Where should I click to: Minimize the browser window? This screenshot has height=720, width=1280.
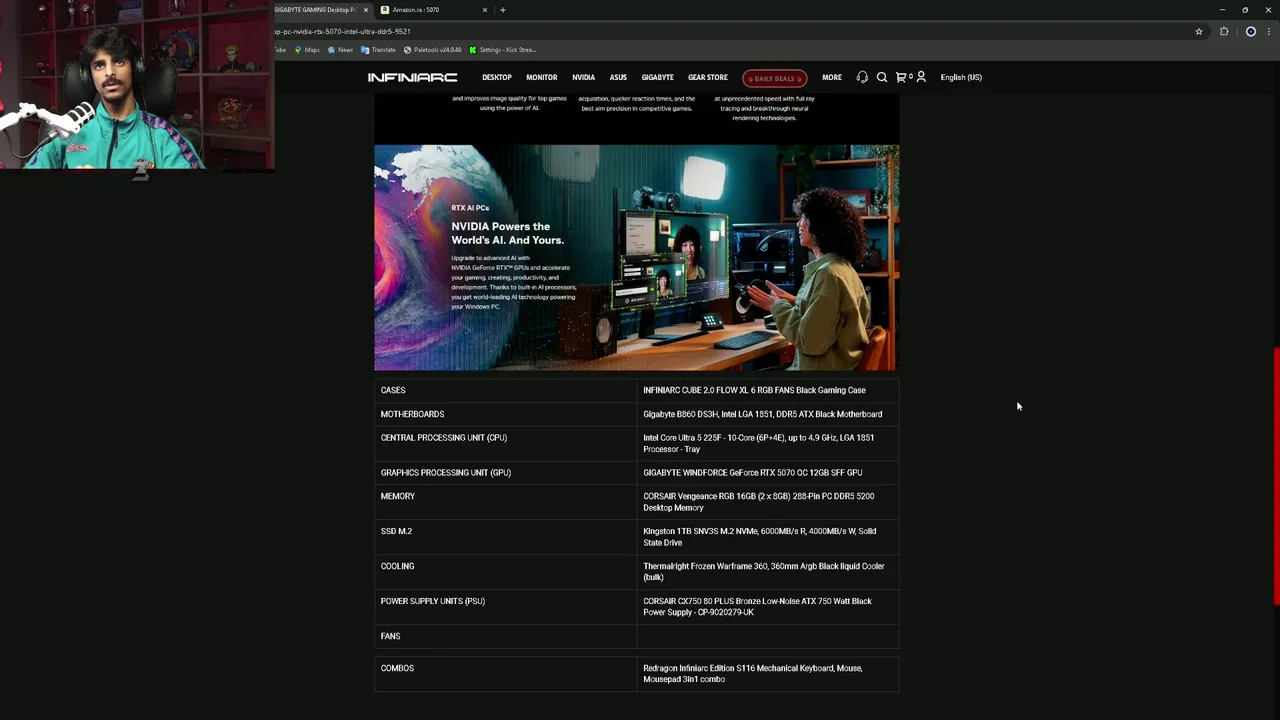(1222, 10)
